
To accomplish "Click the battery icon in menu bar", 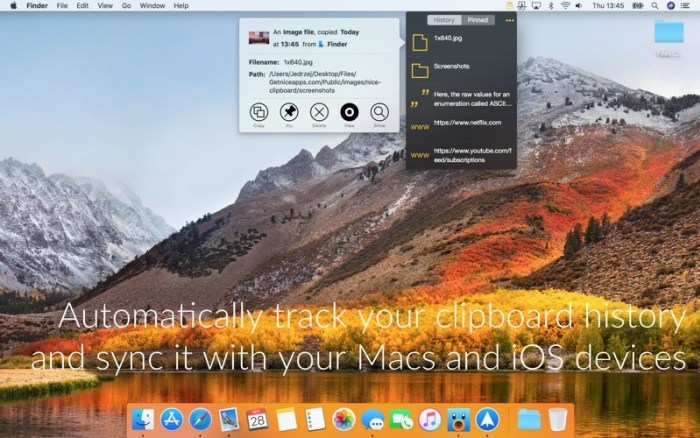I will (638, 6).
